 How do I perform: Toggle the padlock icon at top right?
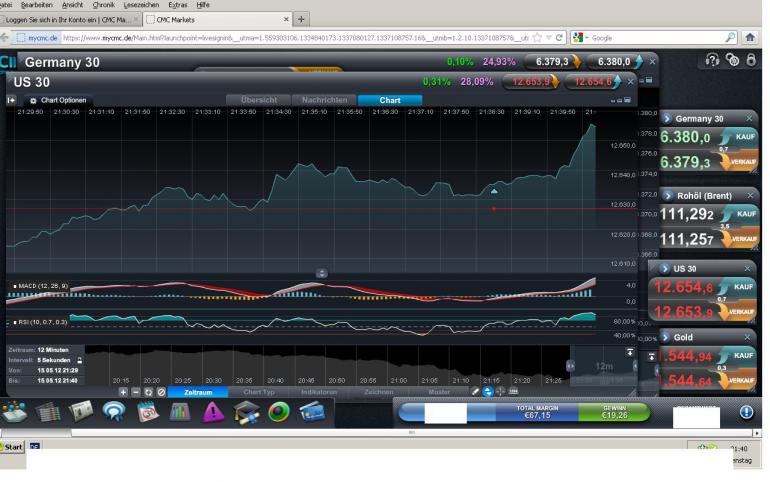[751, 60]
